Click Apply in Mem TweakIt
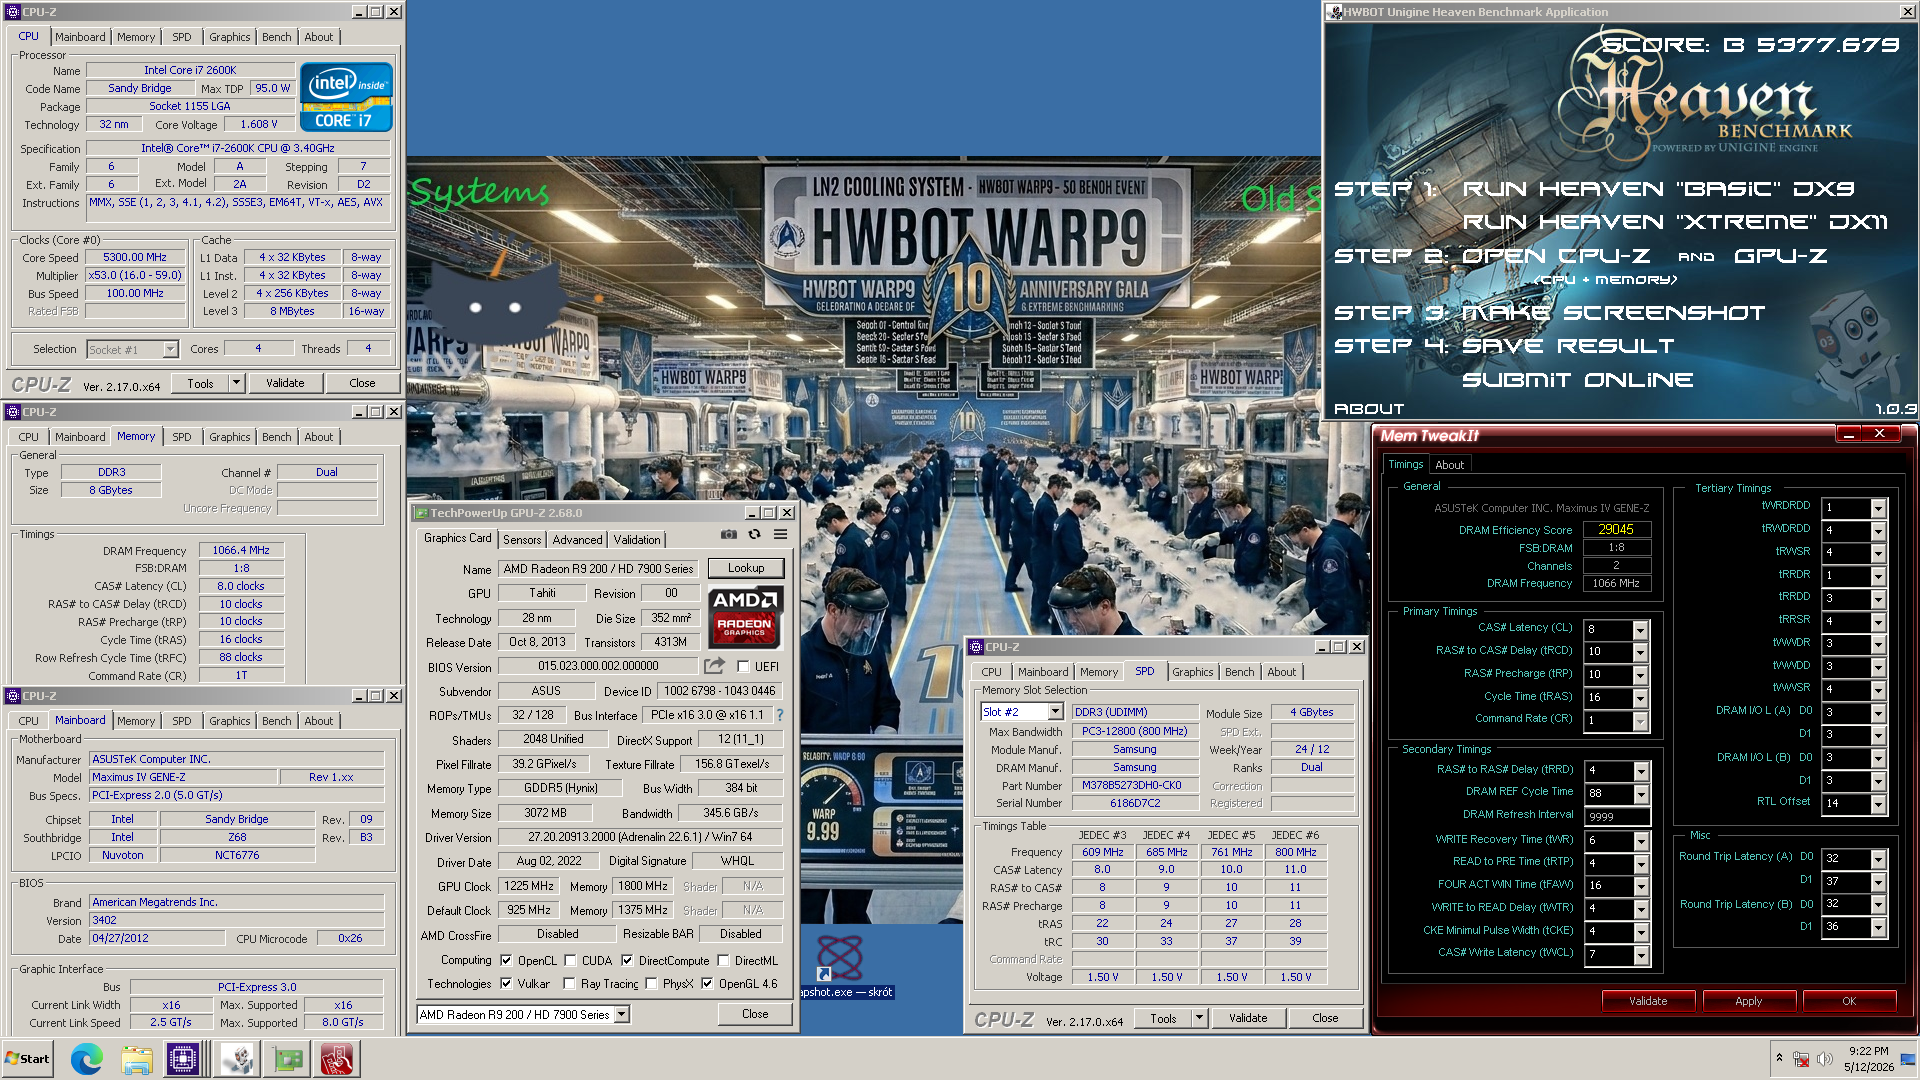The image size is (1920, 1080). coord(1748,1001)
